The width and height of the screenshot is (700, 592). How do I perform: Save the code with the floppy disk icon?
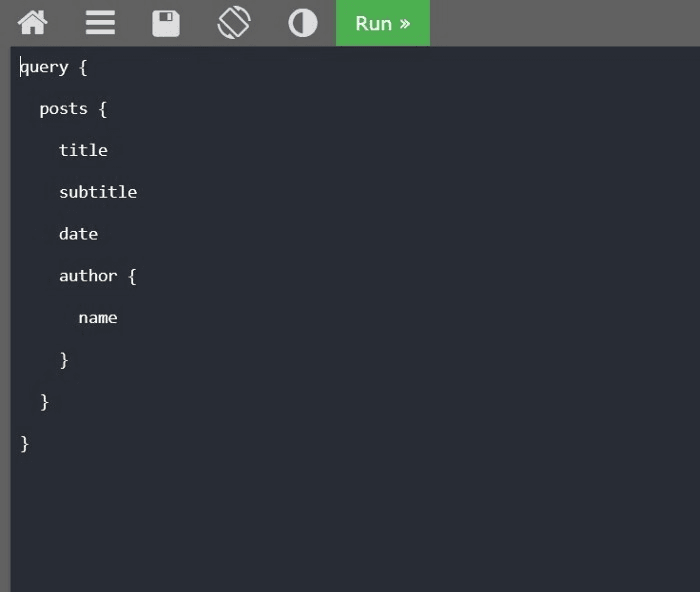coord(166,23)
